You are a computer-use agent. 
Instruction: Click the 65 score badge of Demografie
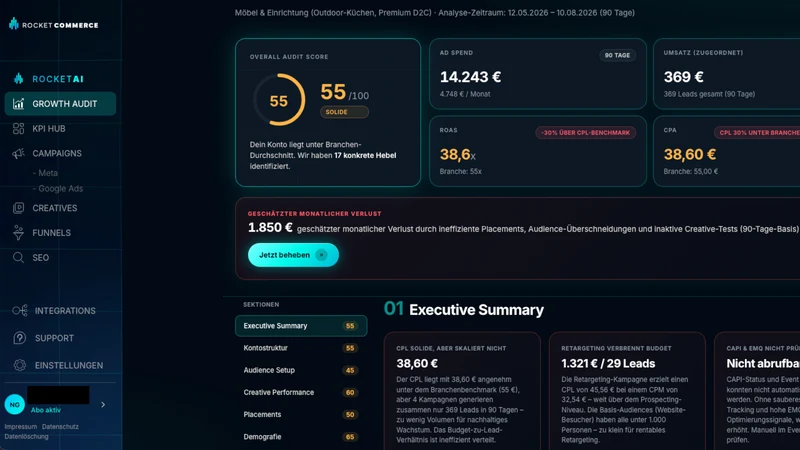349,437
